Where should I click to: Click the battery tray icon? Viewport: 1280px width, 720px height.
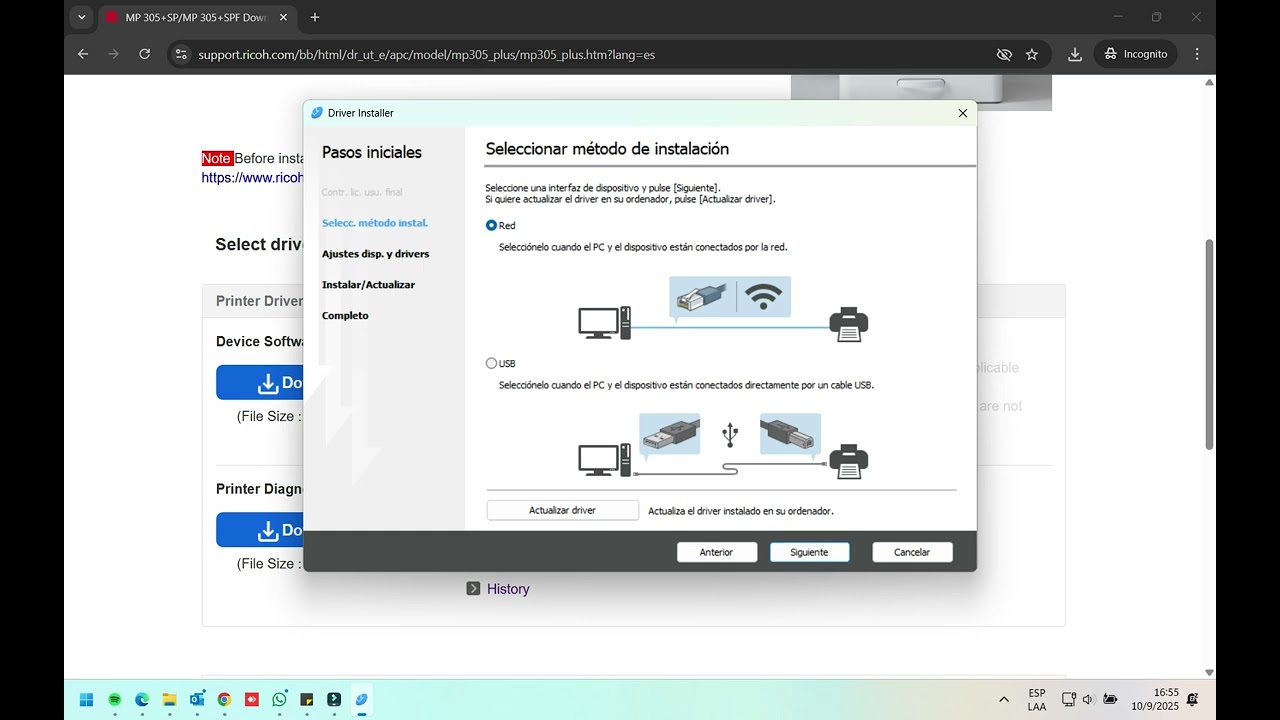[x=1110, y=699]
